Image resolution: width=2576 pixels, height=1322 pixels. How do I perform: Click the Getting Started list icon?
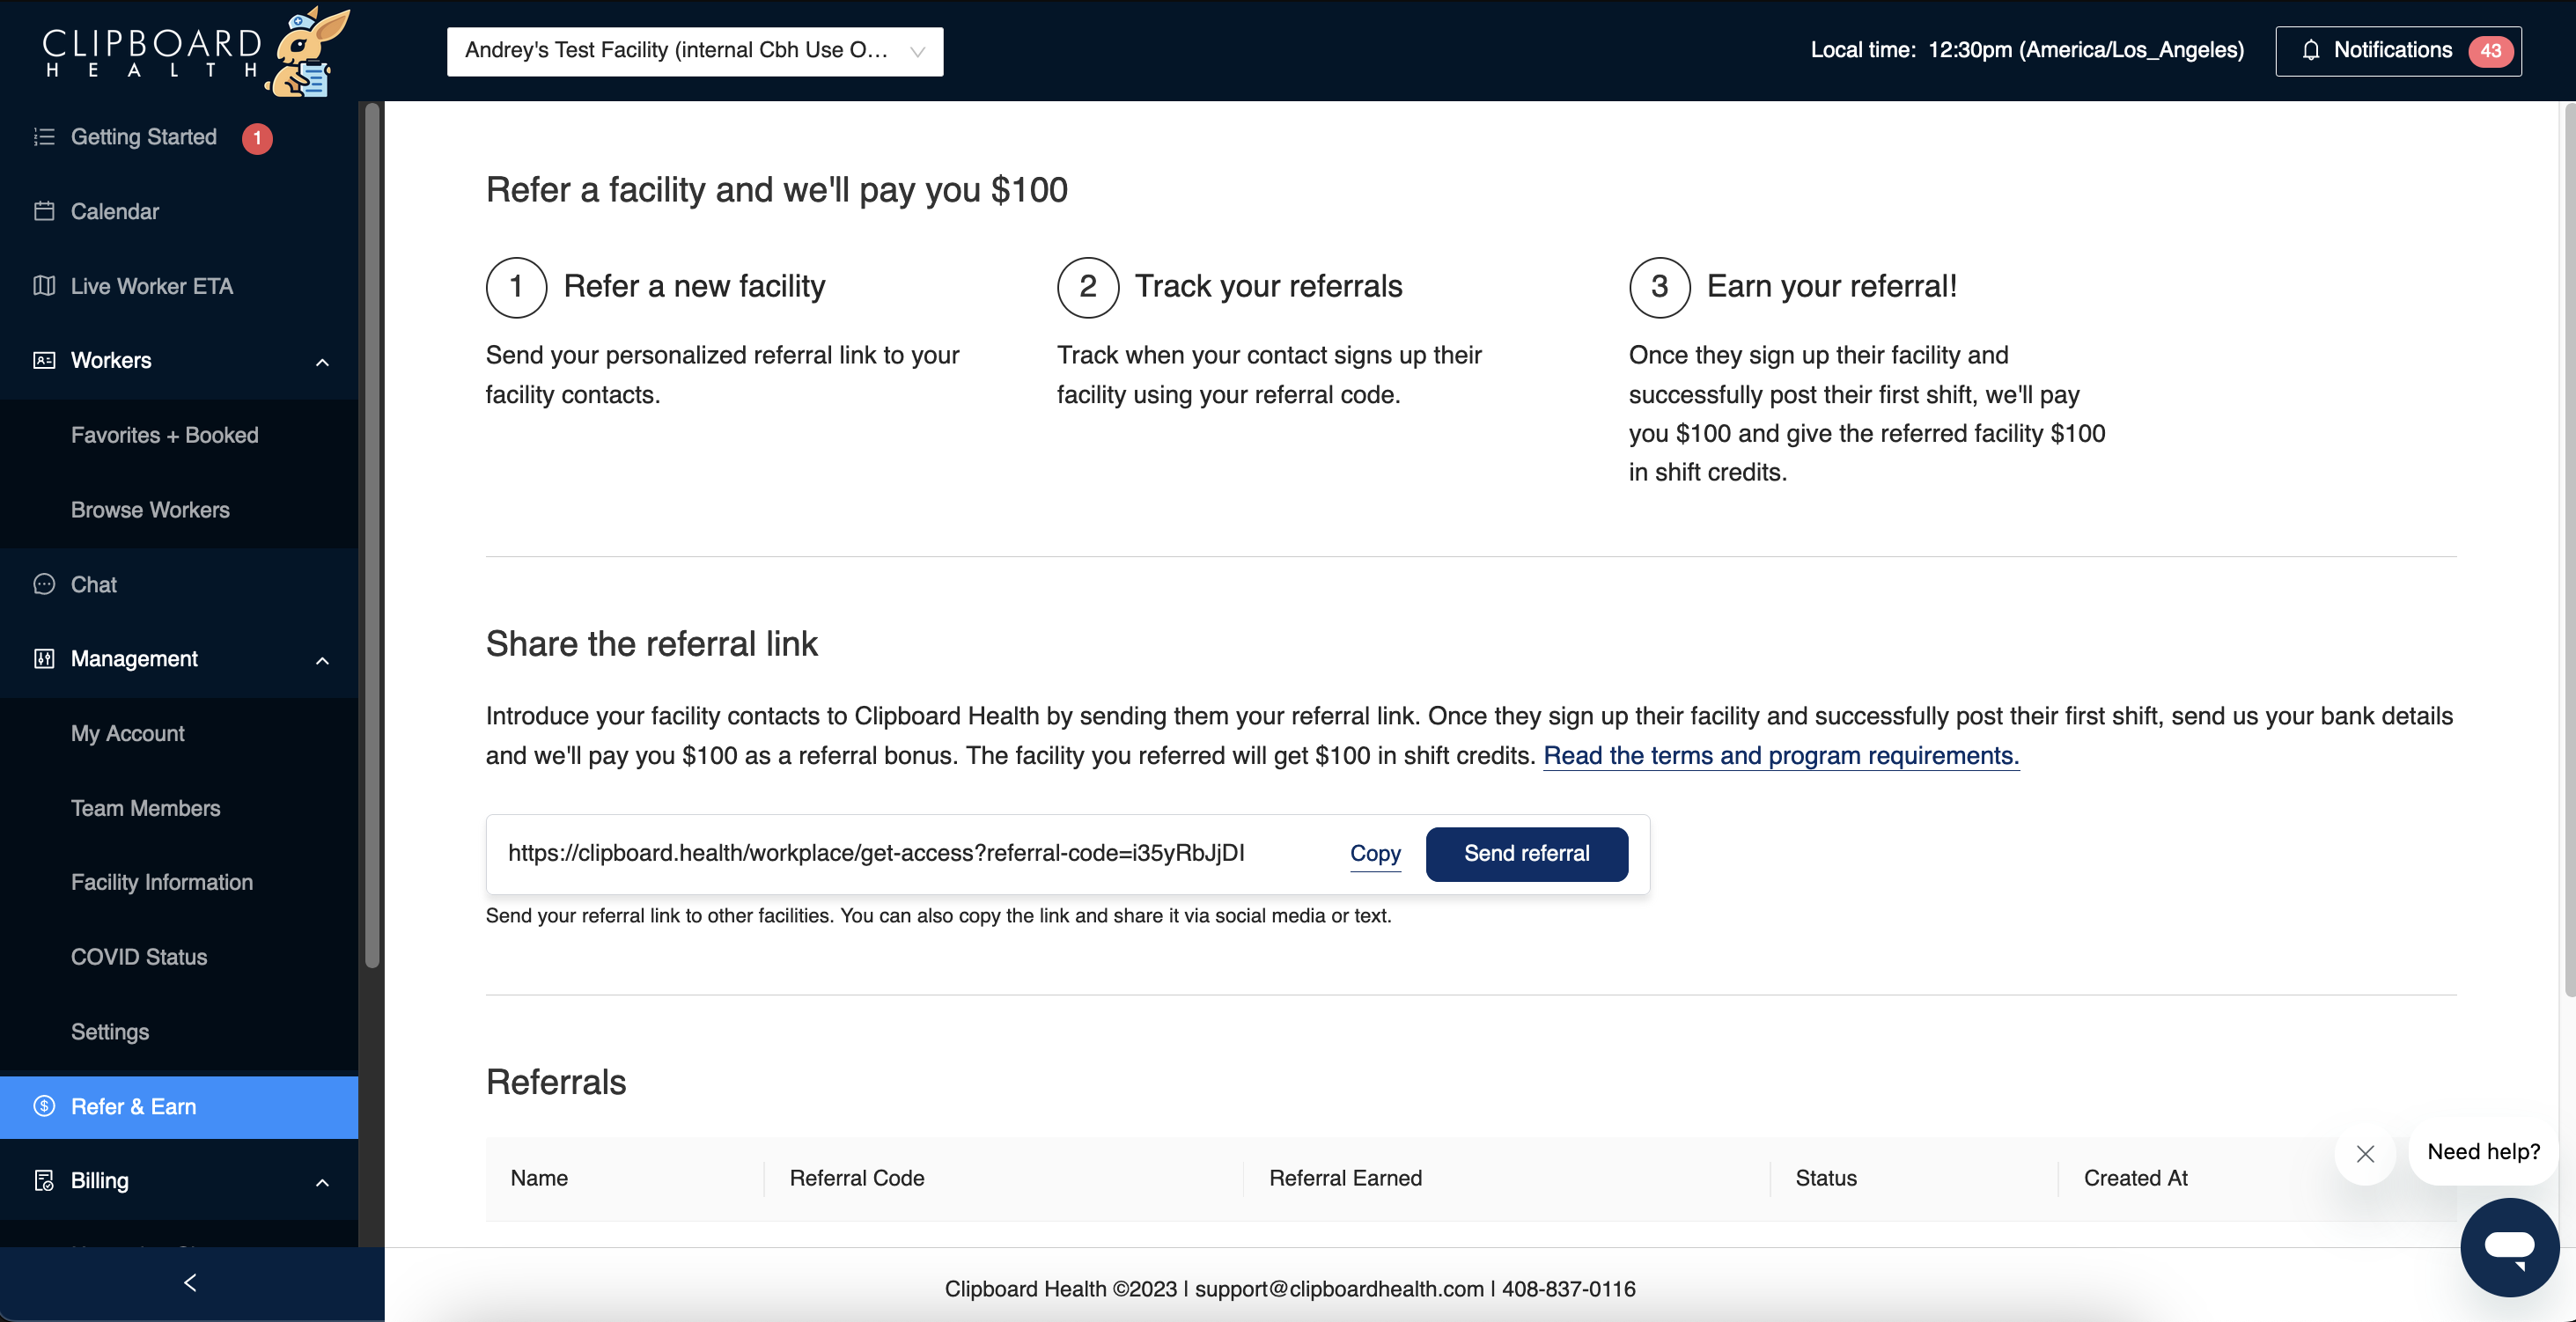click(x=44, y=137)
